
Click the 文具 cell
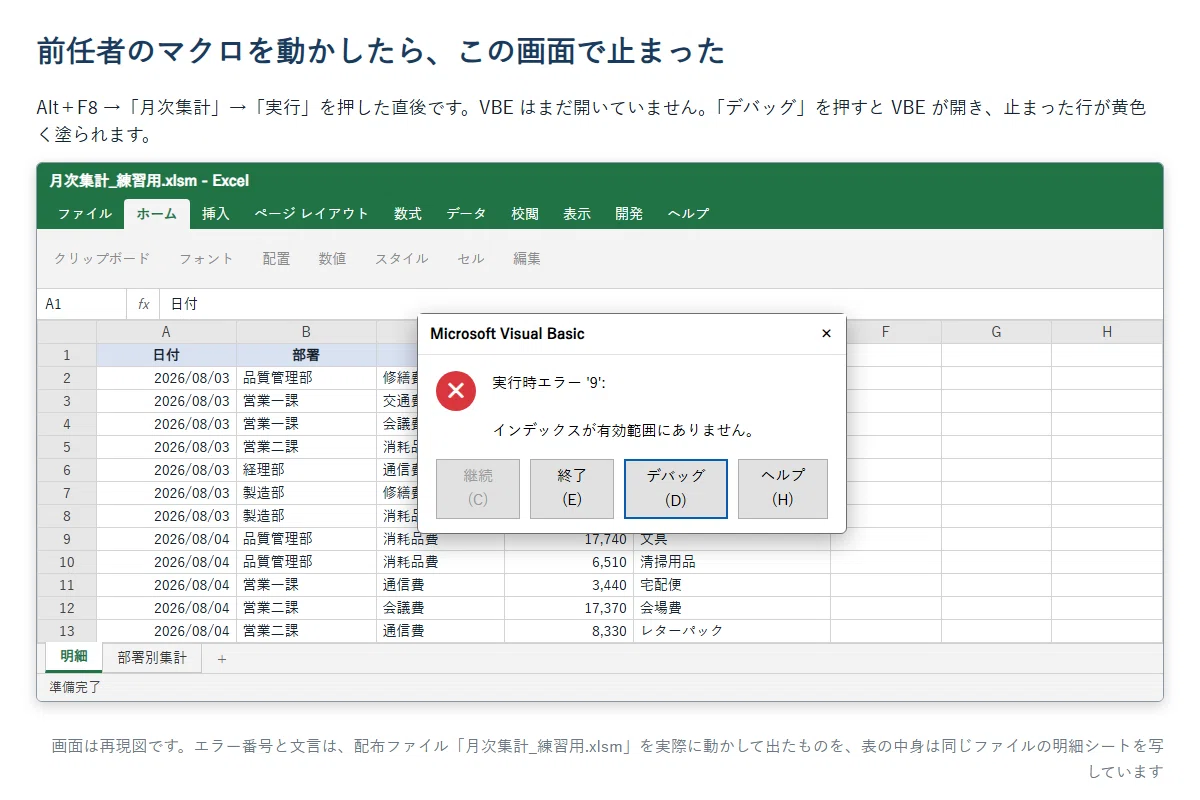click(732, 539)
